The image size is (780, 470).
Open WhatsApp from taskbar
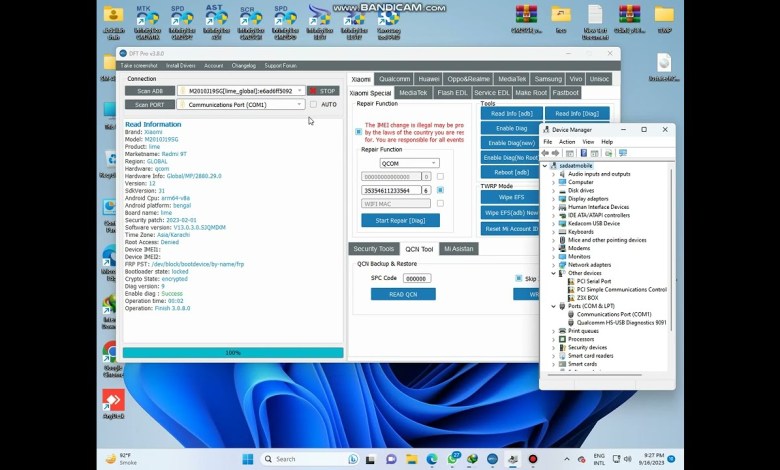(x=452, y=459)
